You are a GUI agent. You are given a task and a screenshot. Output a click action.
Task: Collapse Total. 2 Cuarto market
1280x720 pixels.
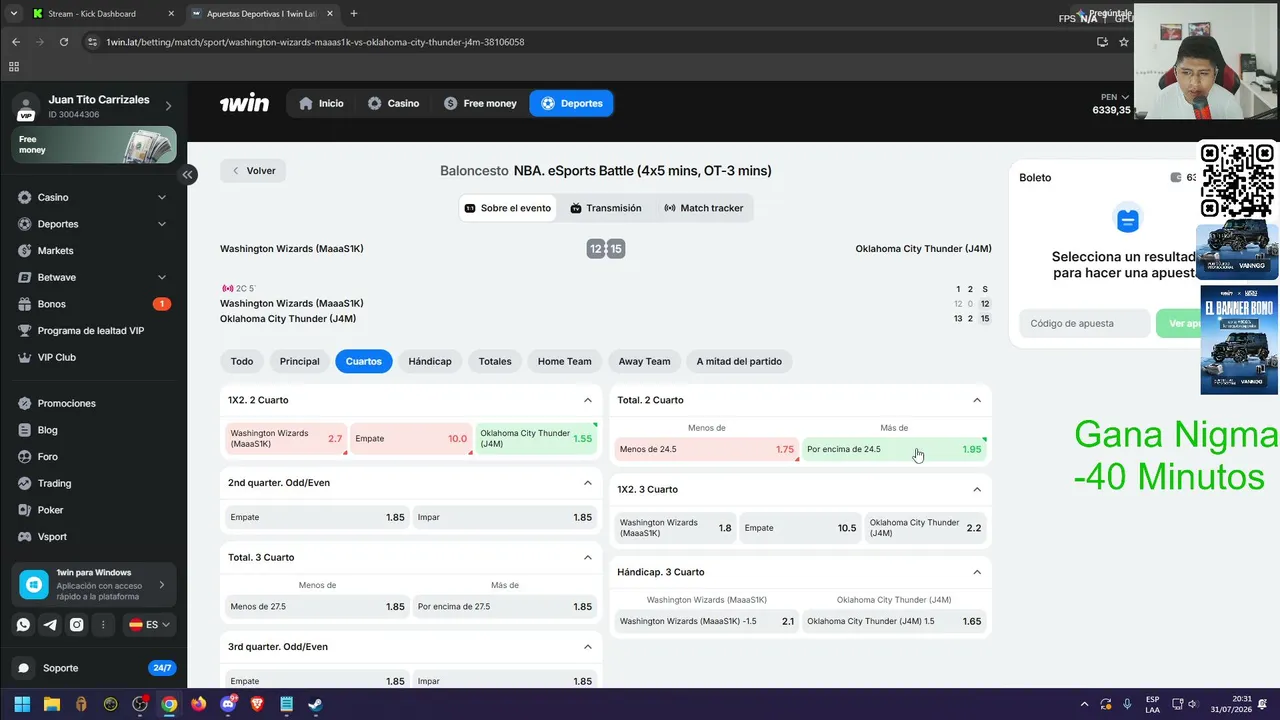pyautogui.click(x=977, y=400)
